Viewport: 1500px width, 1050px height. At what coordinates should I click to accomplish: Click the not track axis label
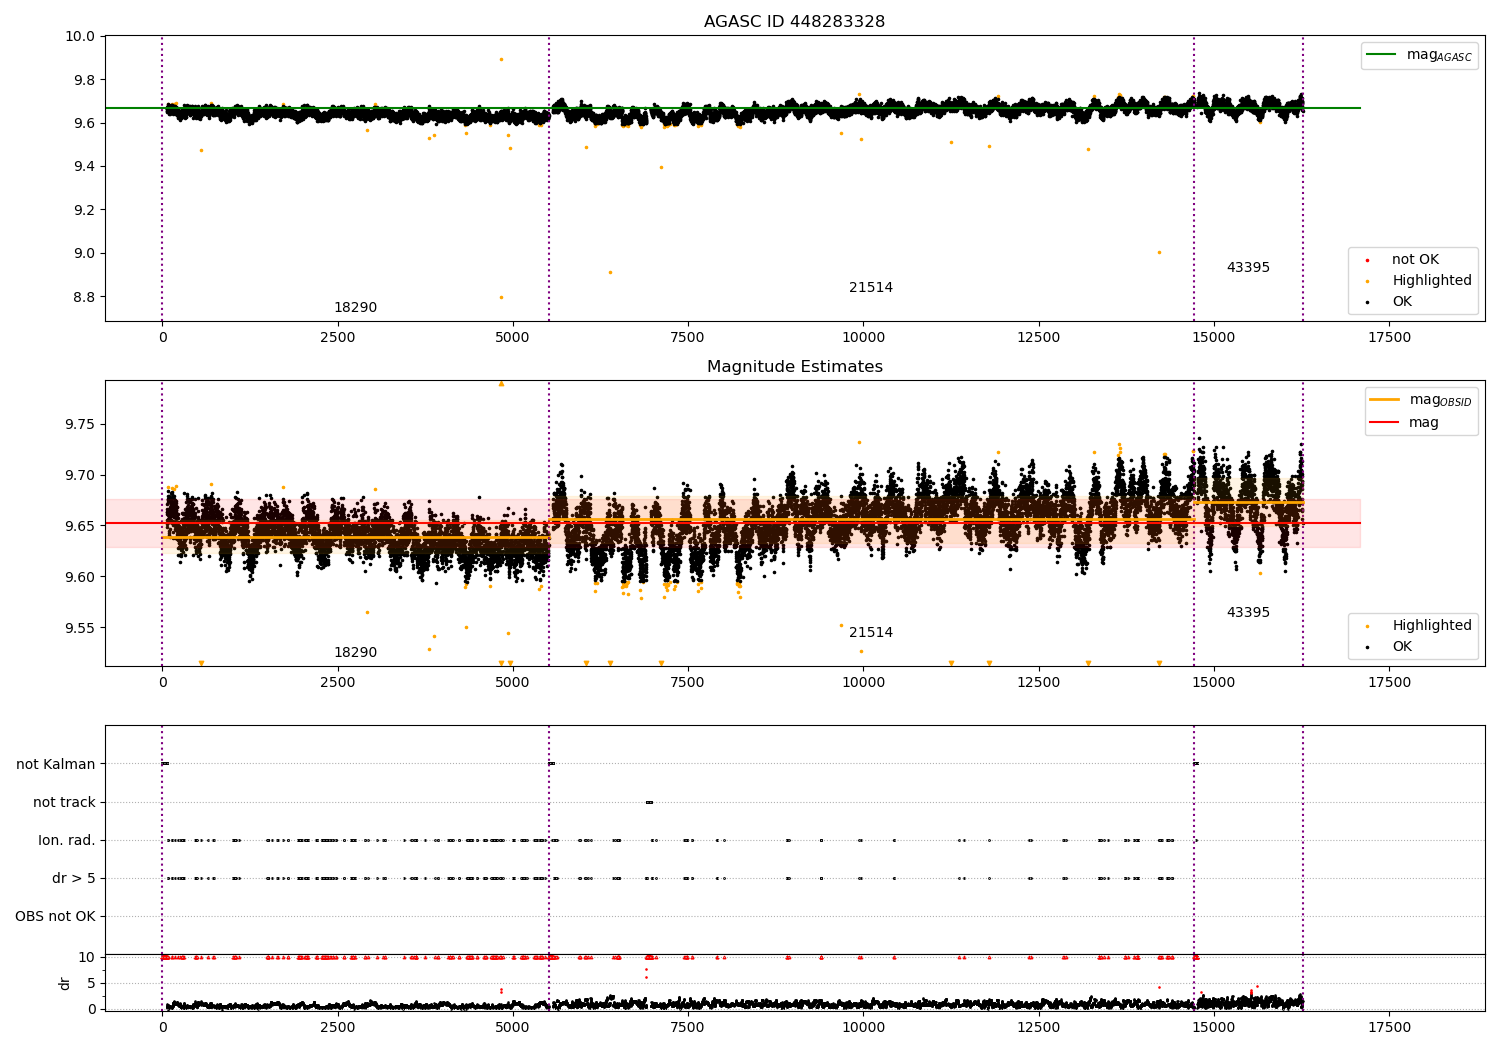tap(64, 802)
